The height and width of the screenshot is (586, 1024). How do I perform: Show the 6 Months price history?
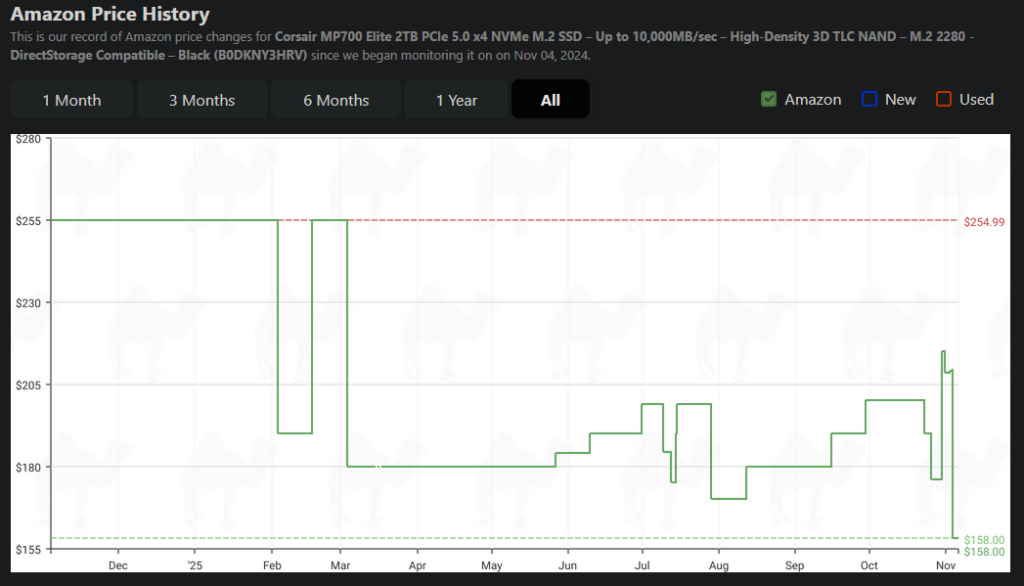click(x=336, y=100)
